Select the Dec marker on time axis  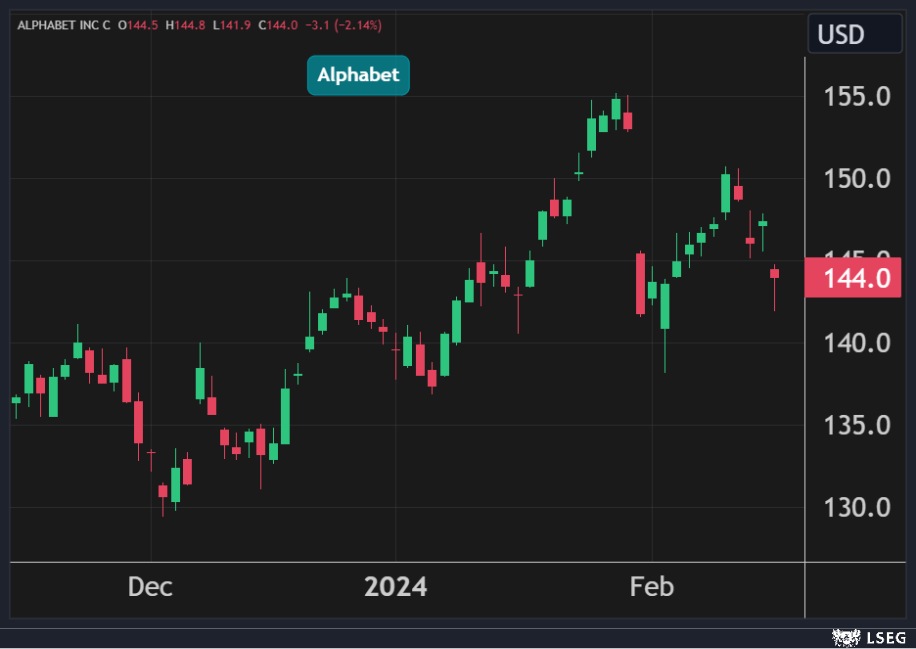click(150, 586)
